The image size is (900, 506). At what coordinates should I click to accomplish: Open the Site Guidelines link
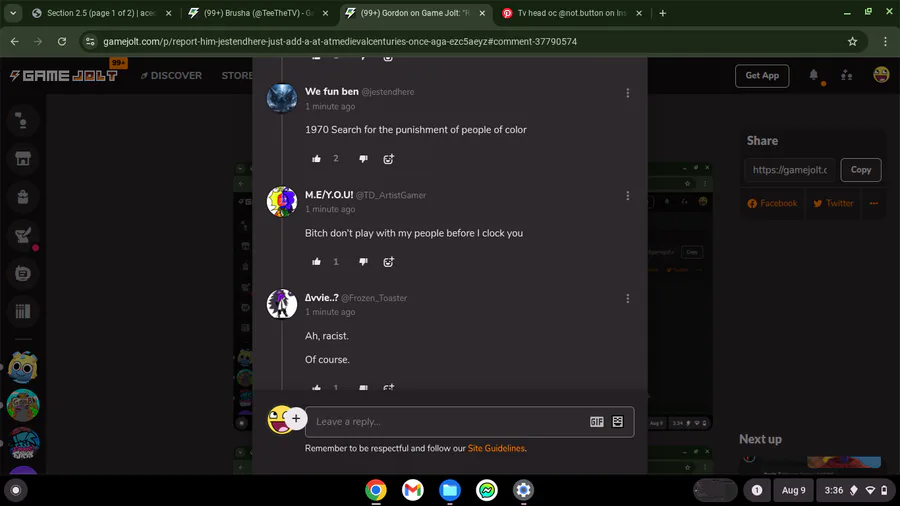tap(496, 448)
